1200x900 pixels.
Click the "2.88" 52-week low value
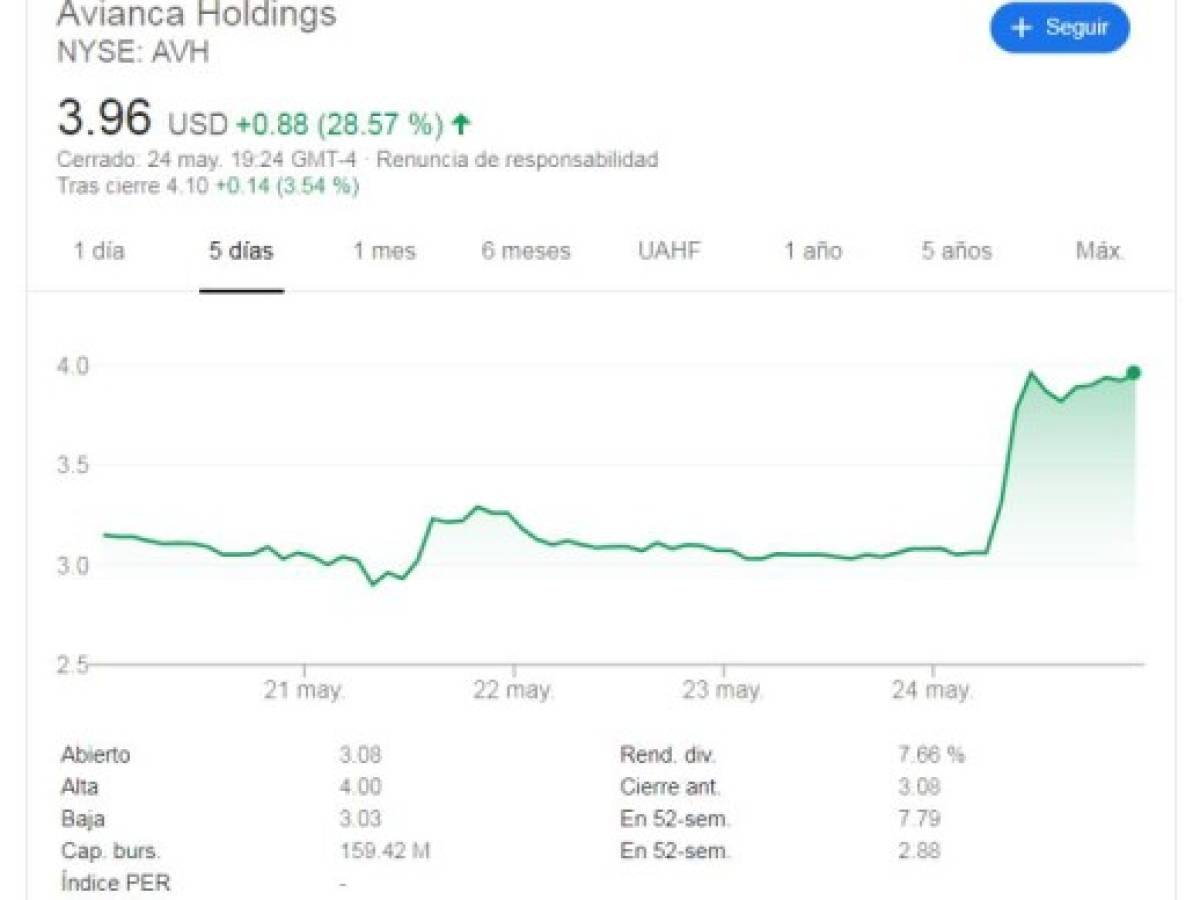click(920, 851)
